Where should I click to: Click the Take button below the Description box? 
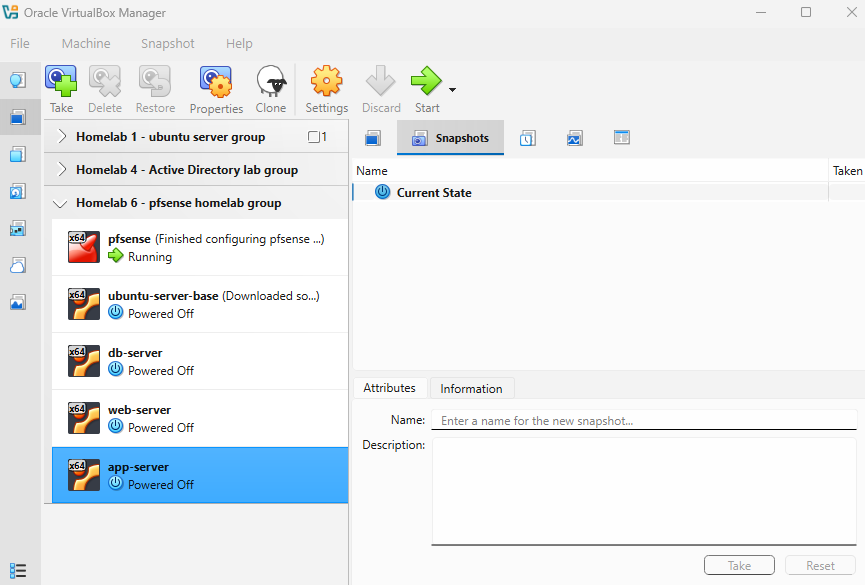coord(739,565)
